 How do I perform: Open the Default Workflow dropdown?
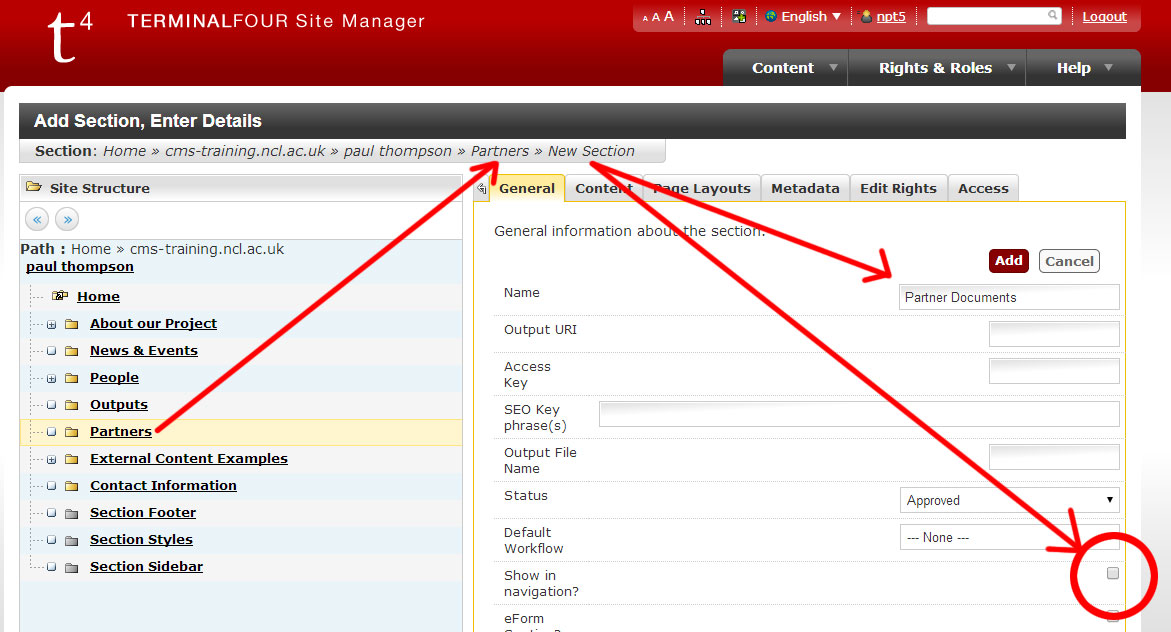coord(1009,537)
